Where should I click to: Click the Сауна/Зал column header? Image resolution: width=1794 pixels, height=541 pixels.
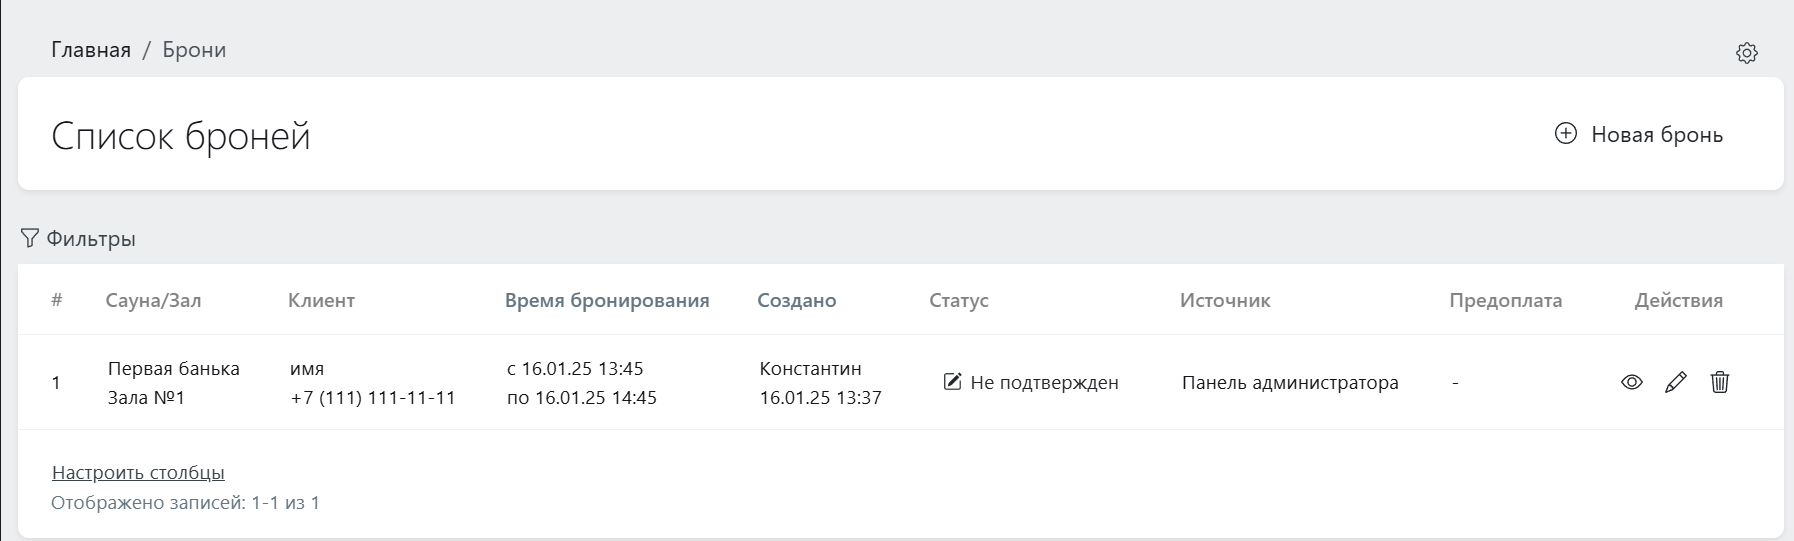click(x=153, y=300)
